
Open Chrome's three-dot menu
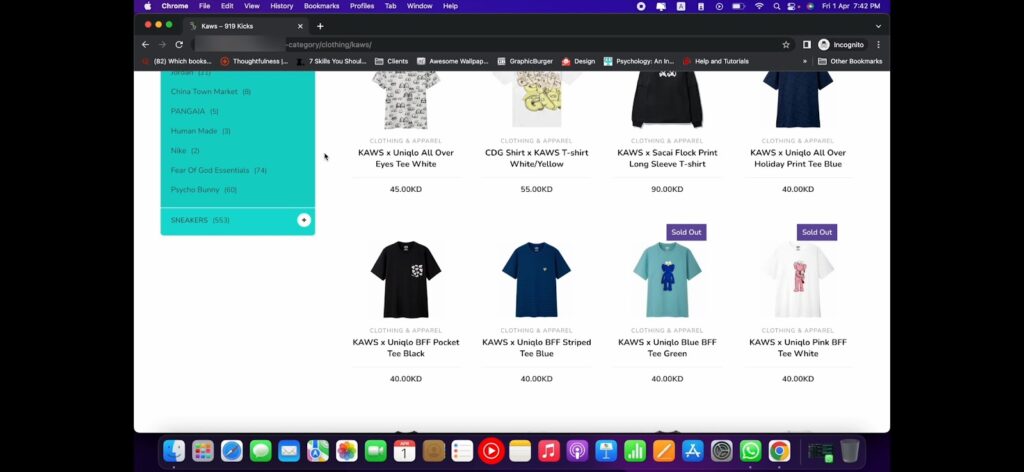(x=878, y=44)
